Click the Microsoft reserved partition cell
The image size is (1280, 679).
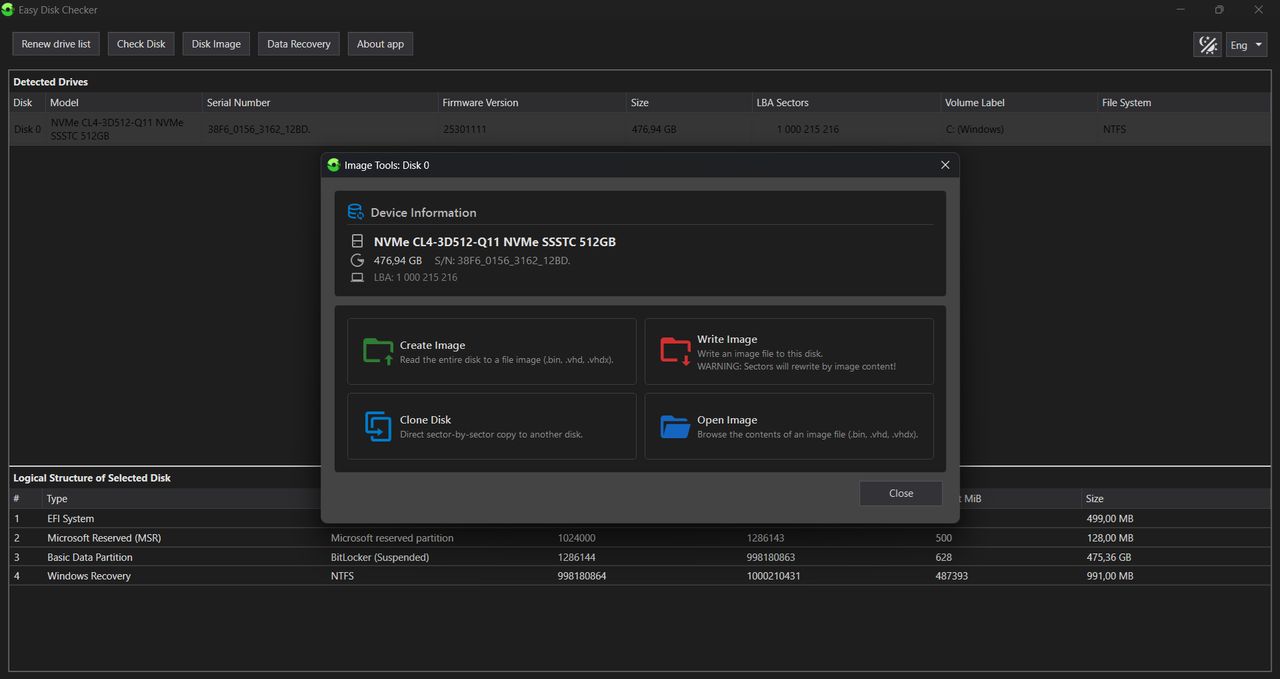pos(392,538)
